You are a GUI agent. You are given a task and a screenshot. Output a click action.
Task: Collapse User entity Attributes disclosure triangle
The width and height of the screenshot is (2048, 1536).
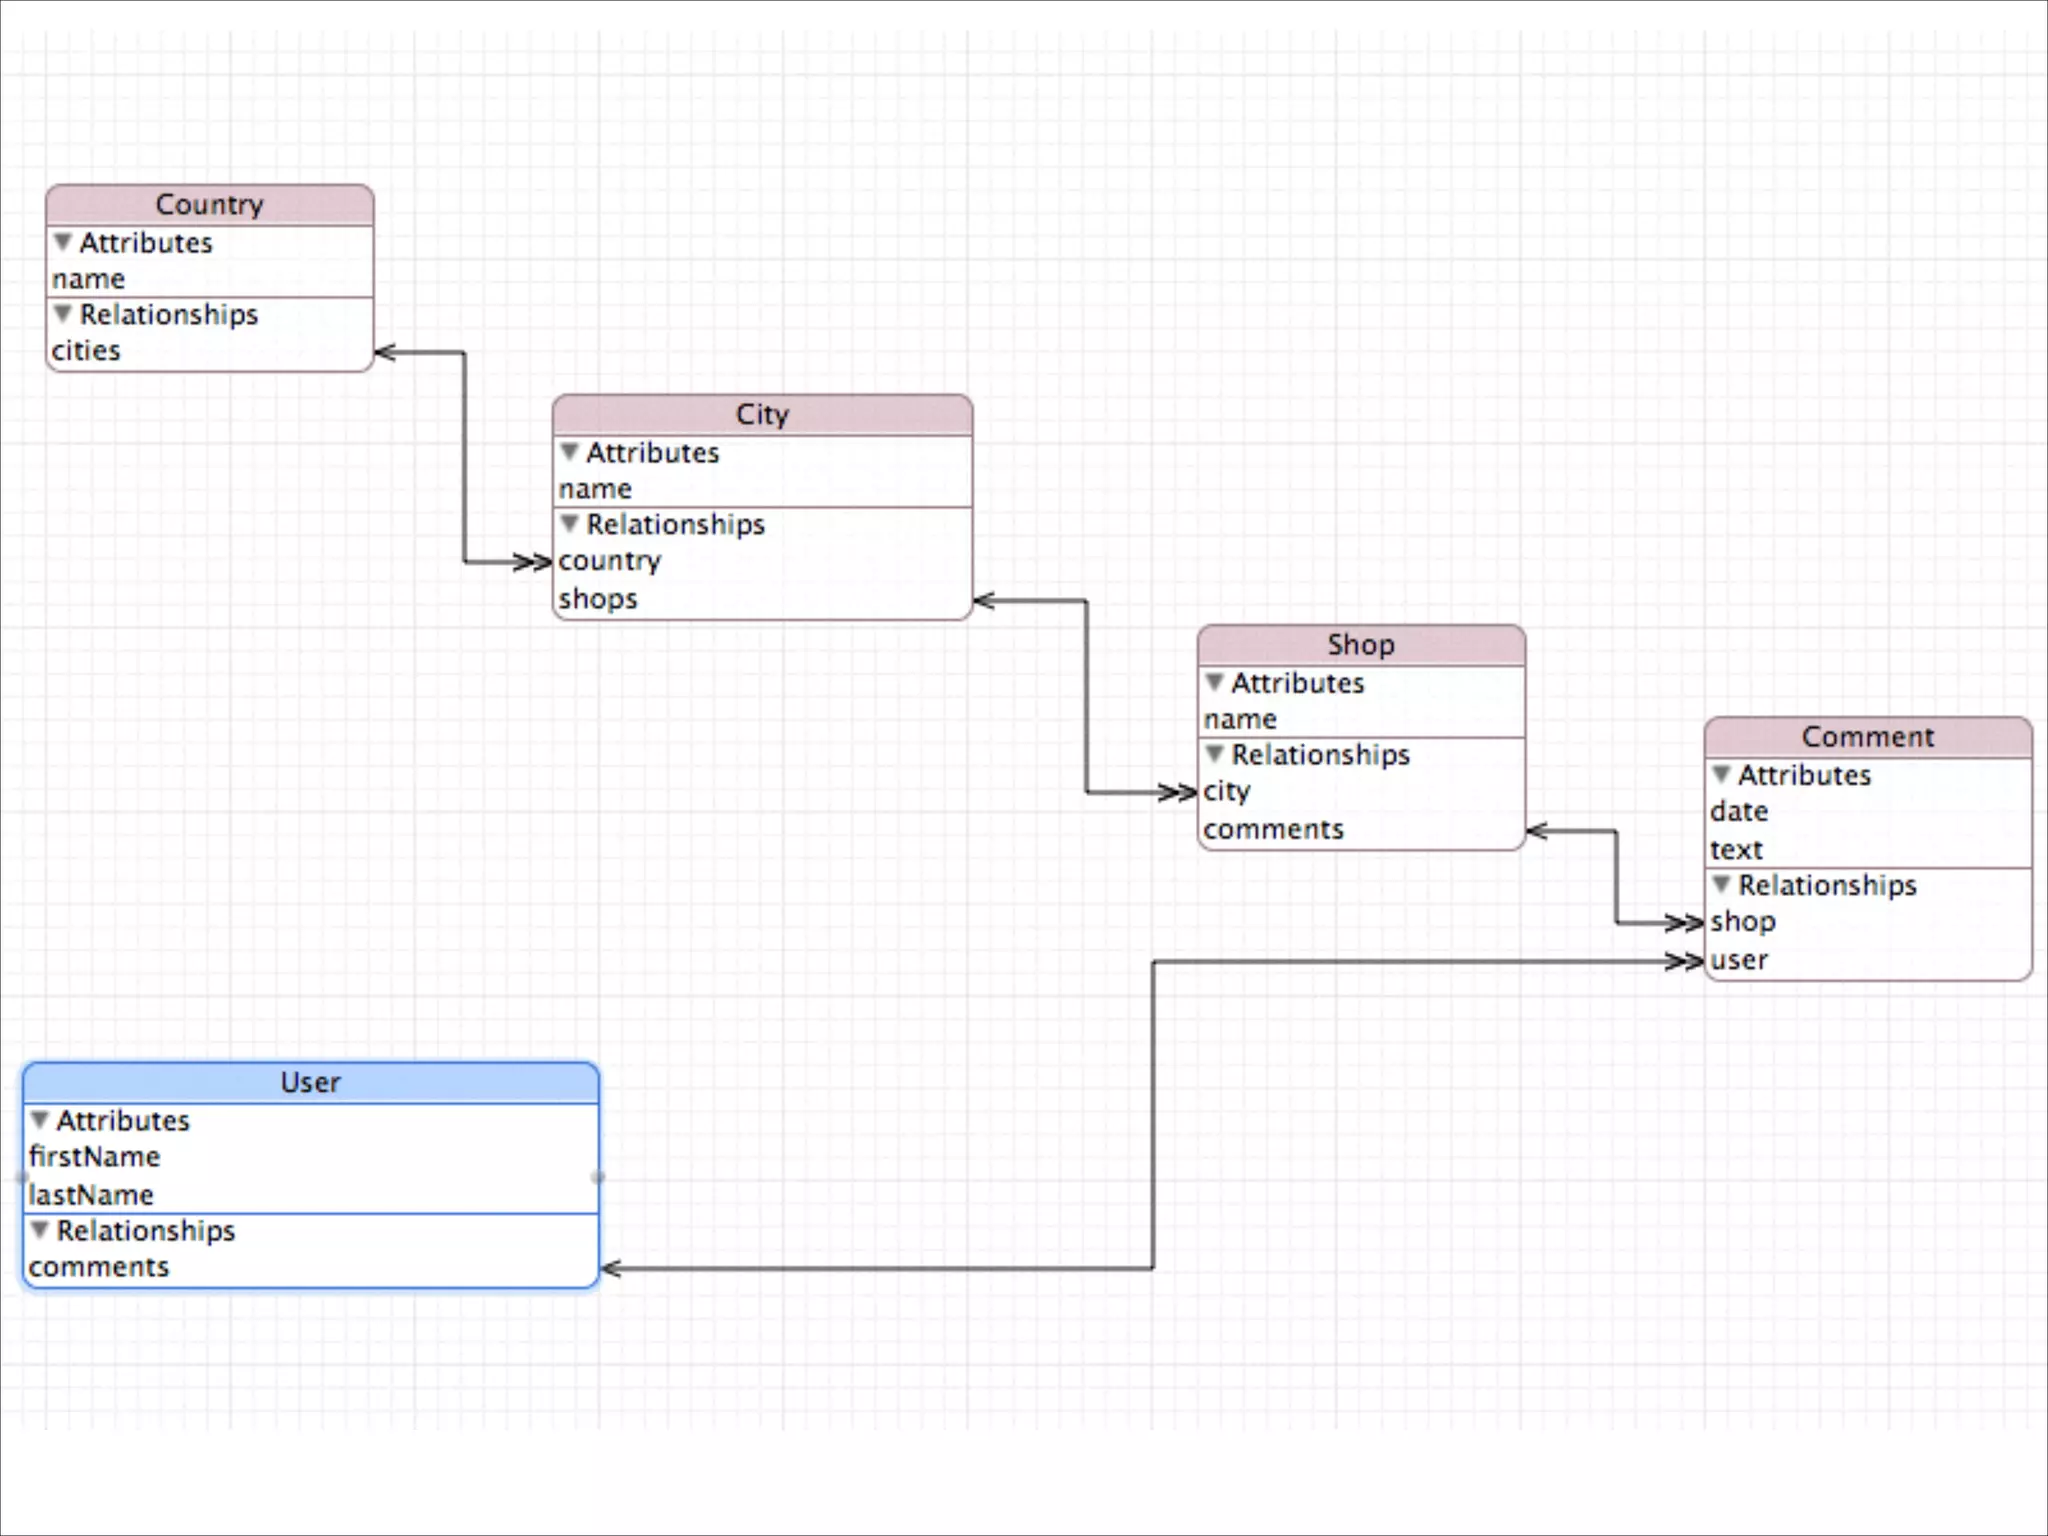point(39,1119)
